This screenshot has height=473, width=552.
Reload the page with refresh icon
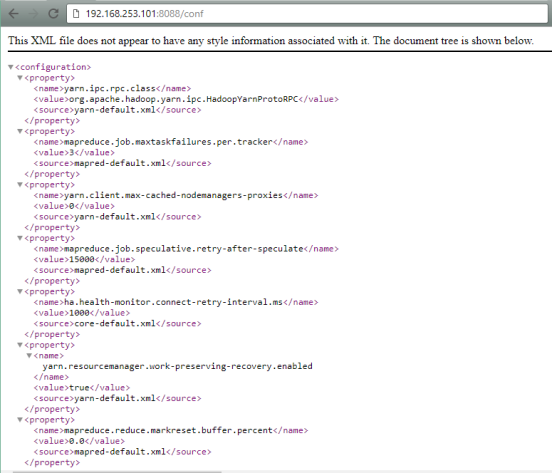(x=54, y=14)
